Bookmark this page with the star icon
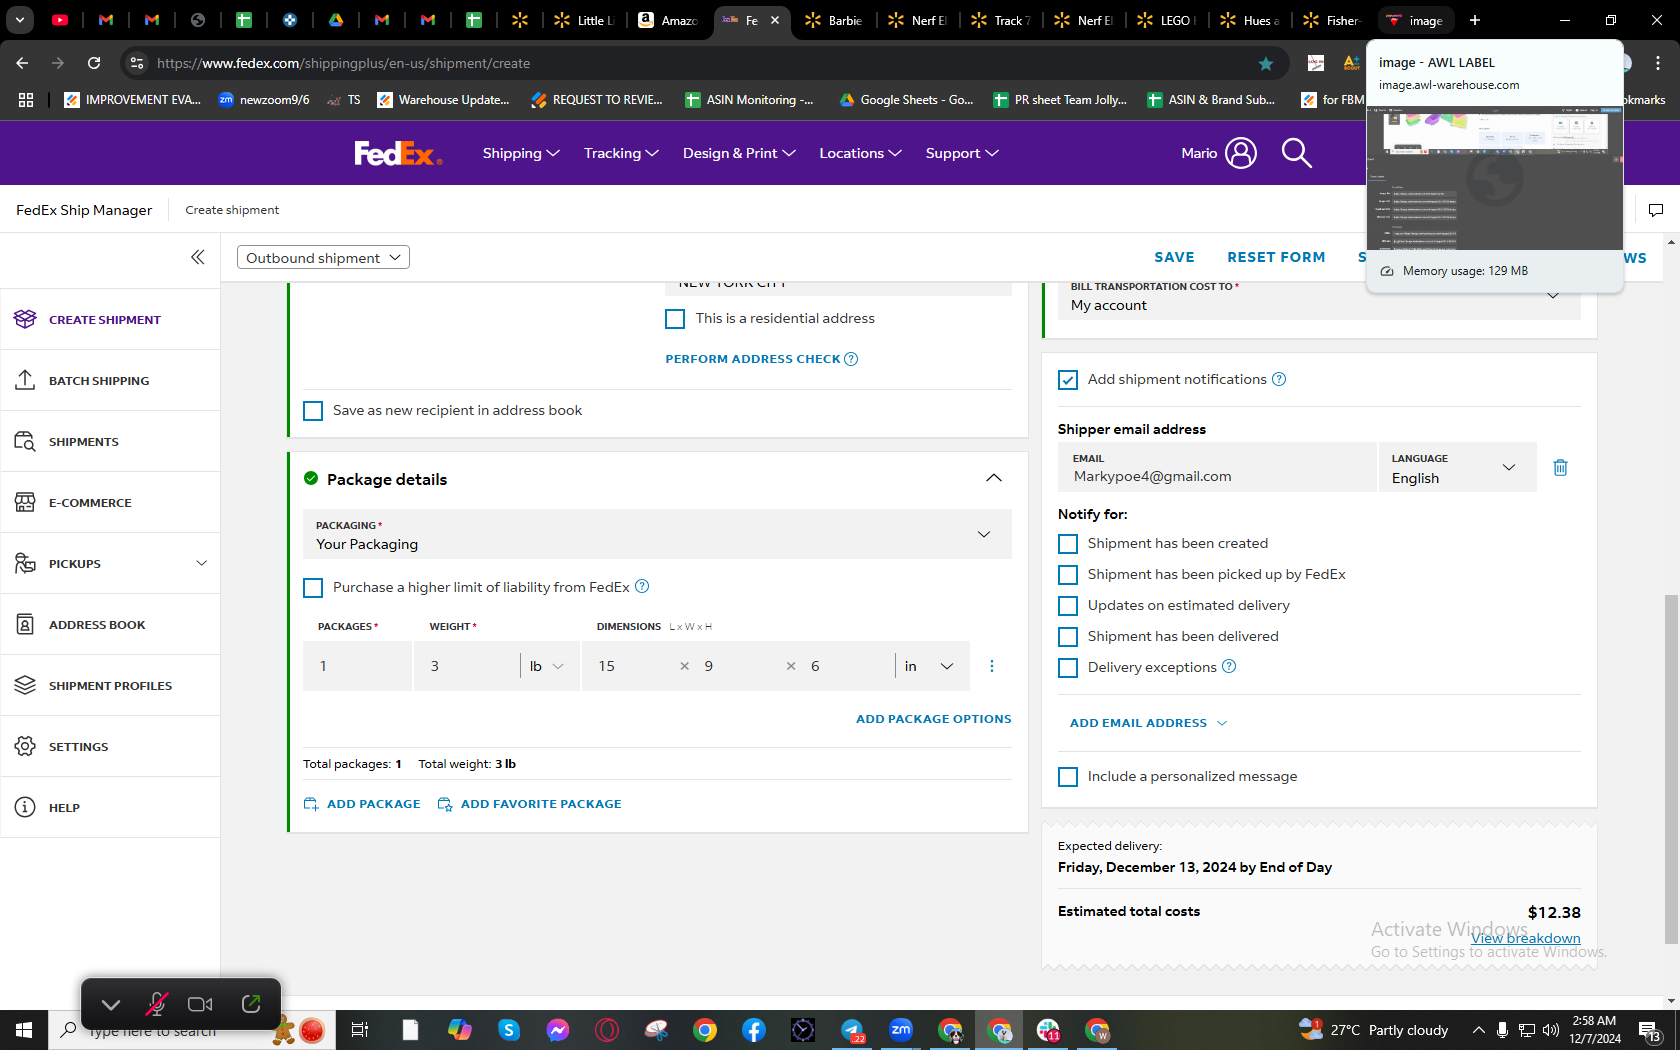 [x=1266, y=63]
